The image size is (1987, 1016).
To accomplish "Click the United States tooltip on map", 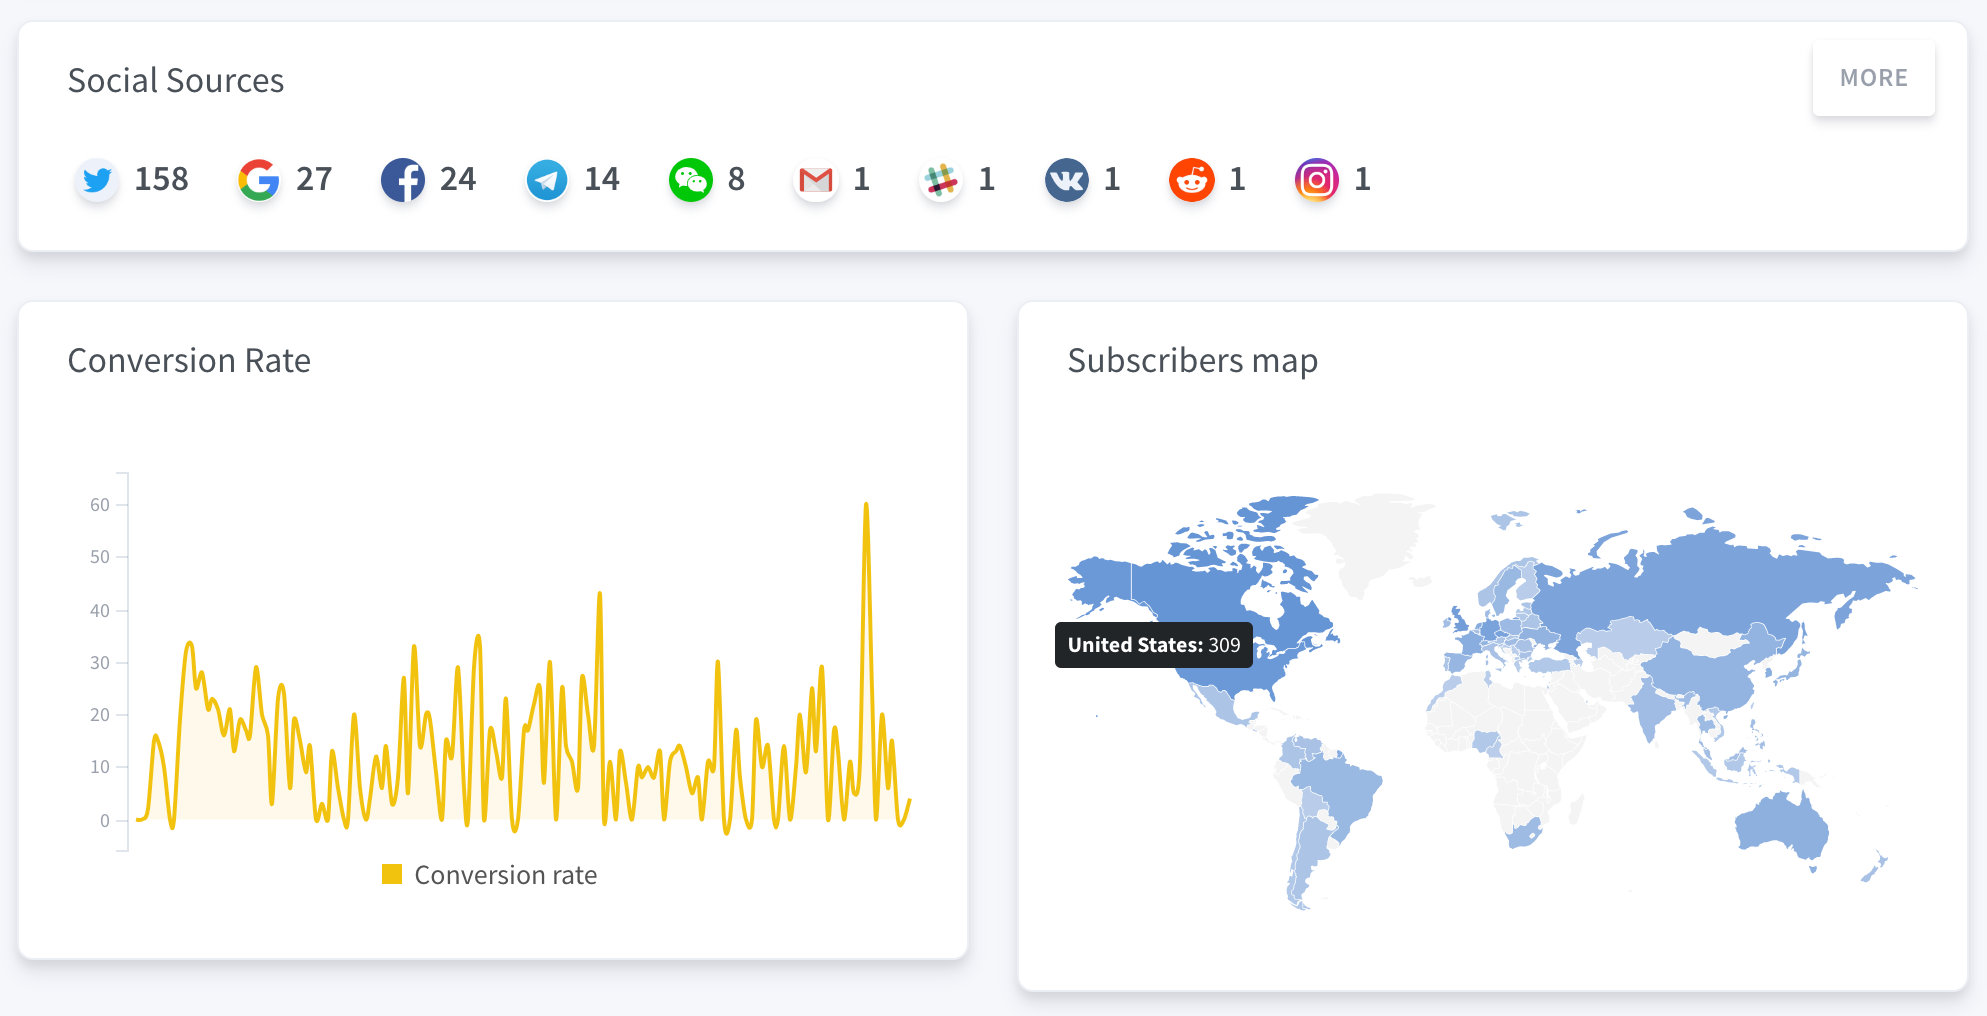I will pyautogui.click(x=1152, y=645).
